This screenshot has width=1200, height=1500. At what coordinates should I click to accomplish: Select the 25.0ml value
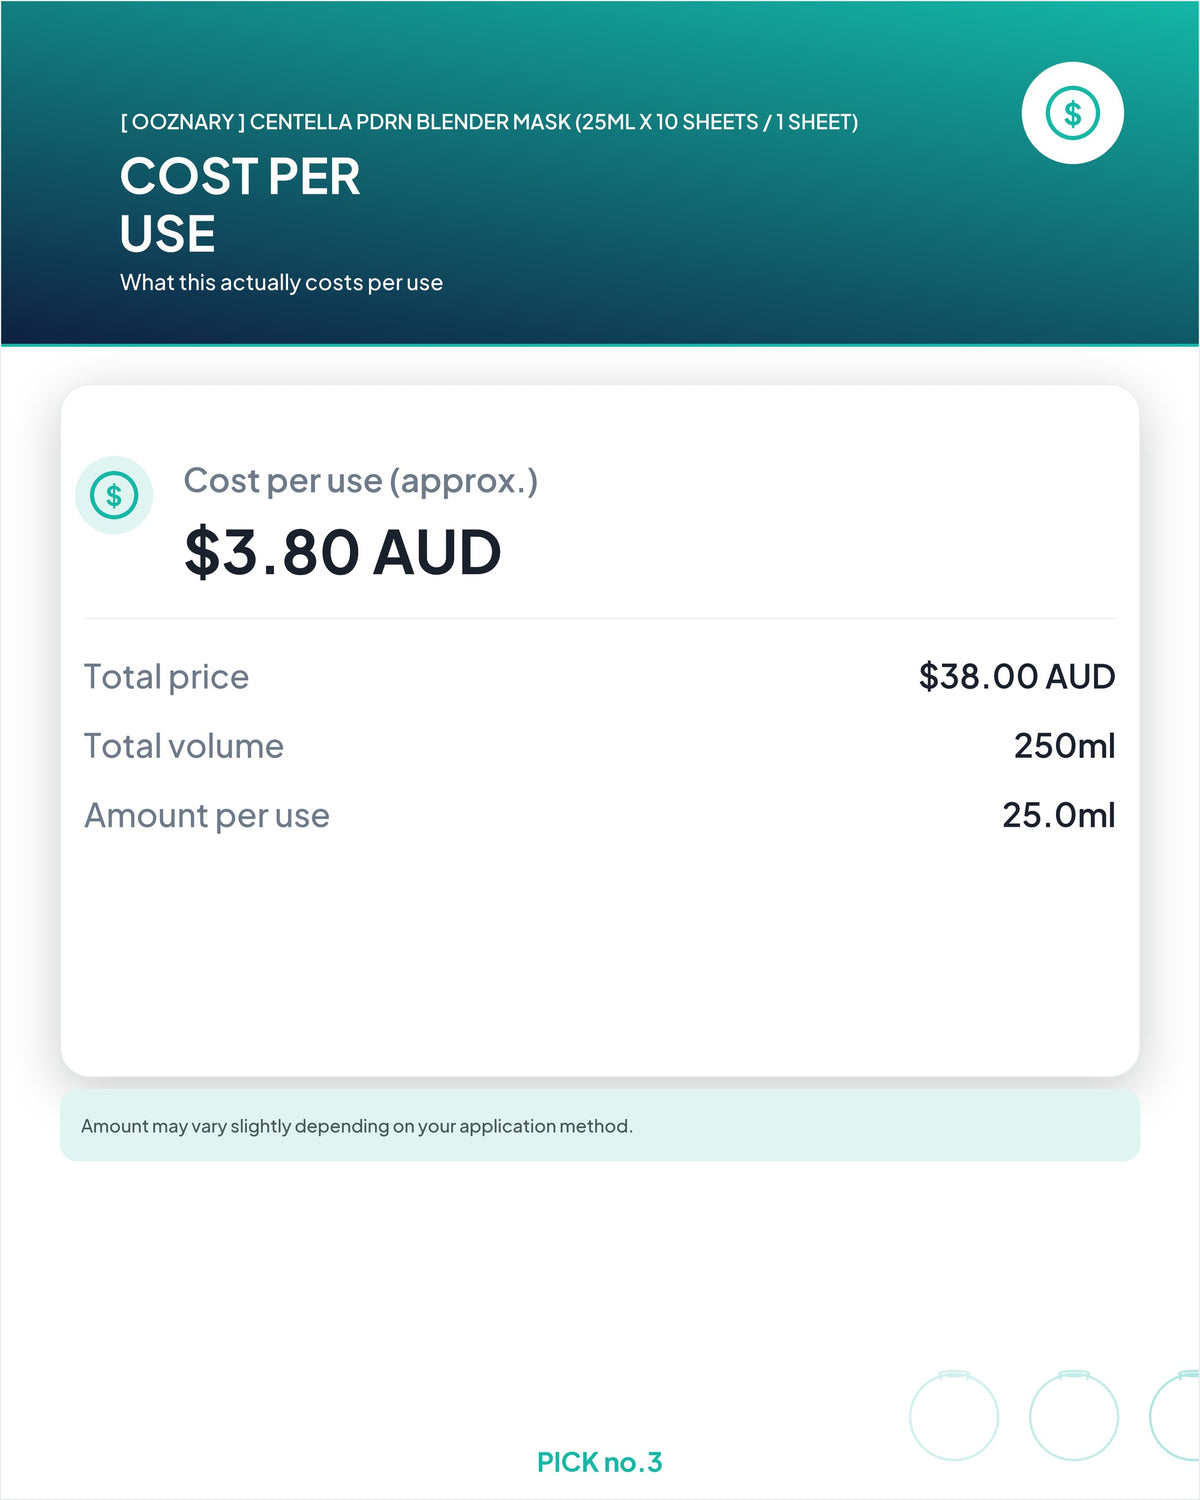click(x=1059, y=816)
